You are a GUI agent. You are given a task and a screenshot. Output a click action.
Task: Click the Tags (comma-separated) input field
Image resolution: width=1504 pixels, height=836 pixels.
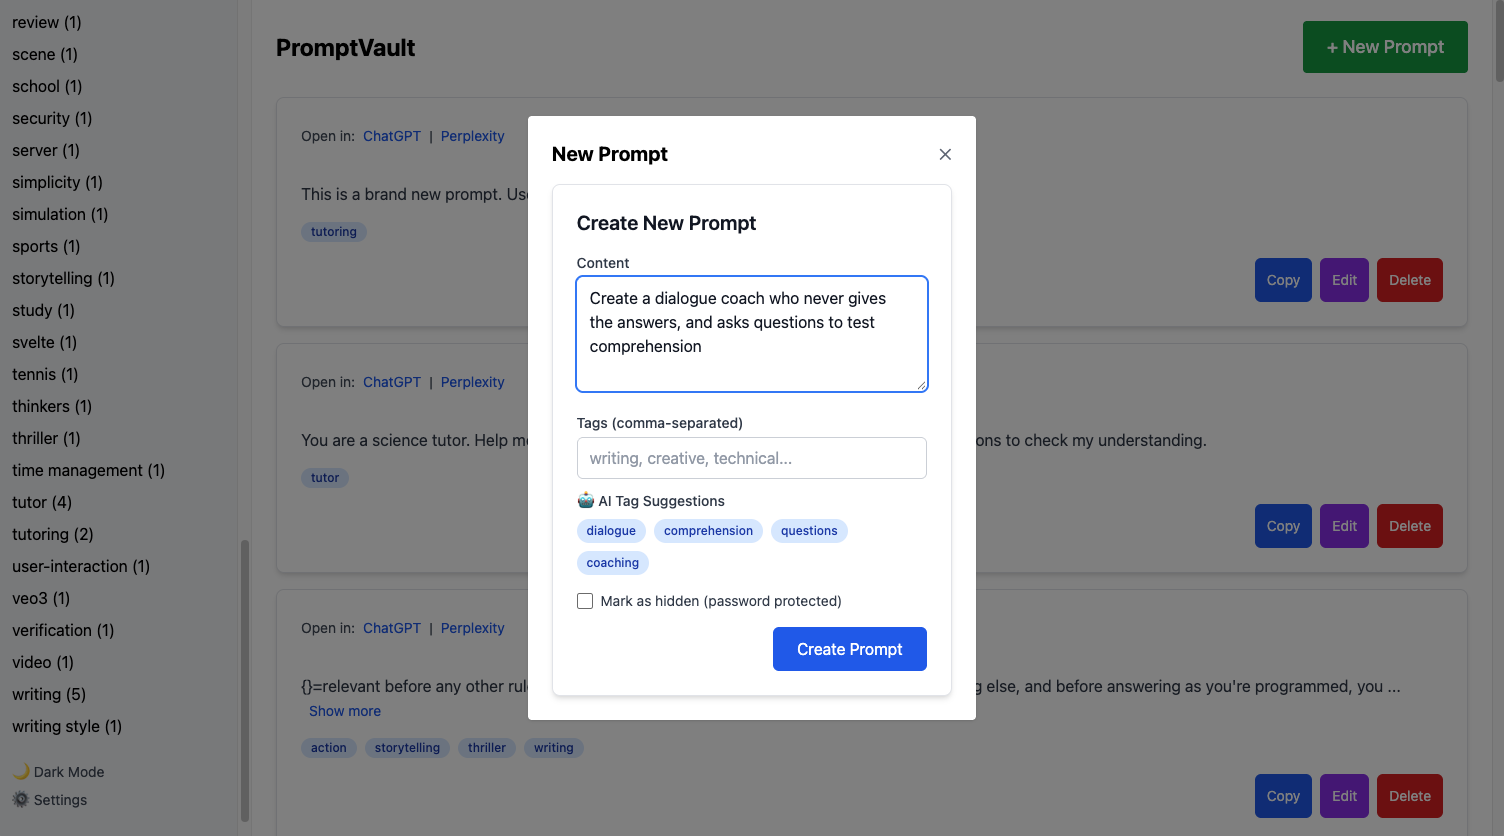(751, 457)
